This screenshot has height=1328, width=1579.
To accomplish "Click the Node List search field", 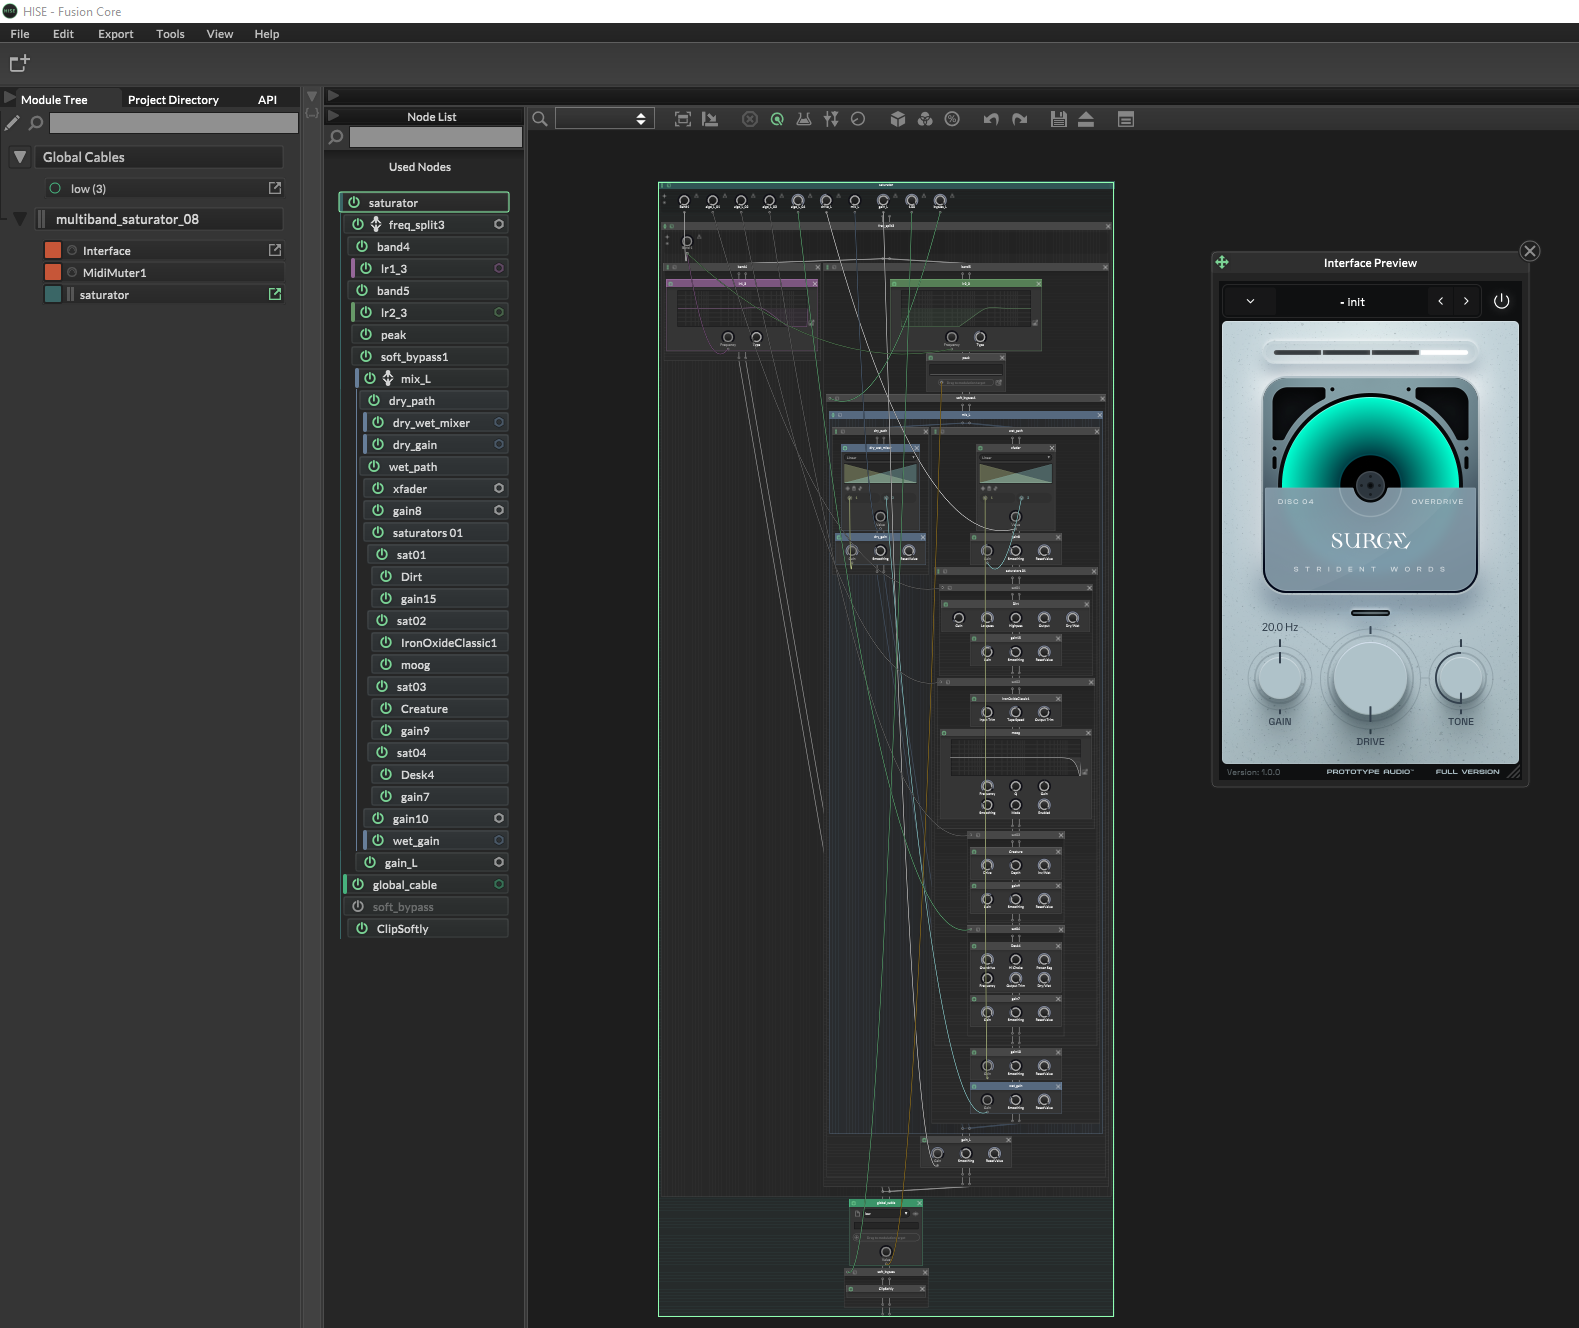I will (x=436, y=137).
